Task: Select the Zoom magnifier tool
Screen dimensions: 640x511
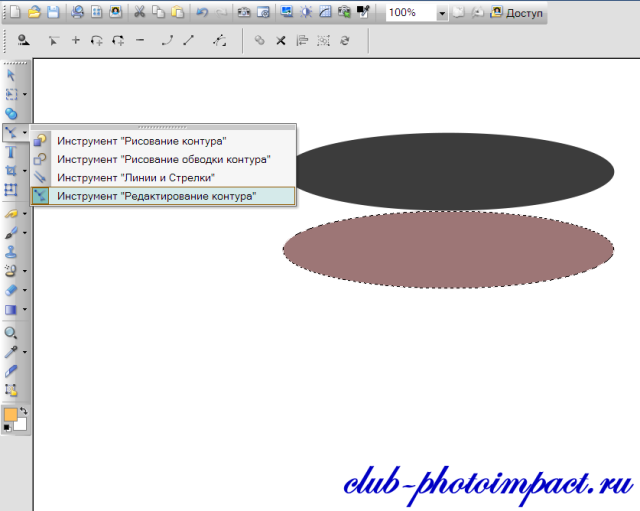Action: click(x=11, y=333)
